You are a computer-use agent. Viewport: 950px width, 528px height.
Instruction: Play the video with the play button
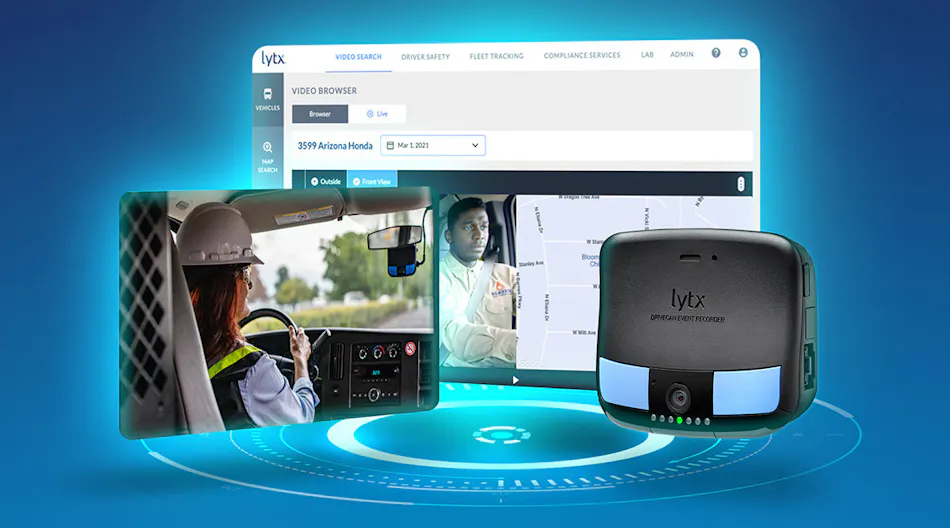click(x=516, y=380)
